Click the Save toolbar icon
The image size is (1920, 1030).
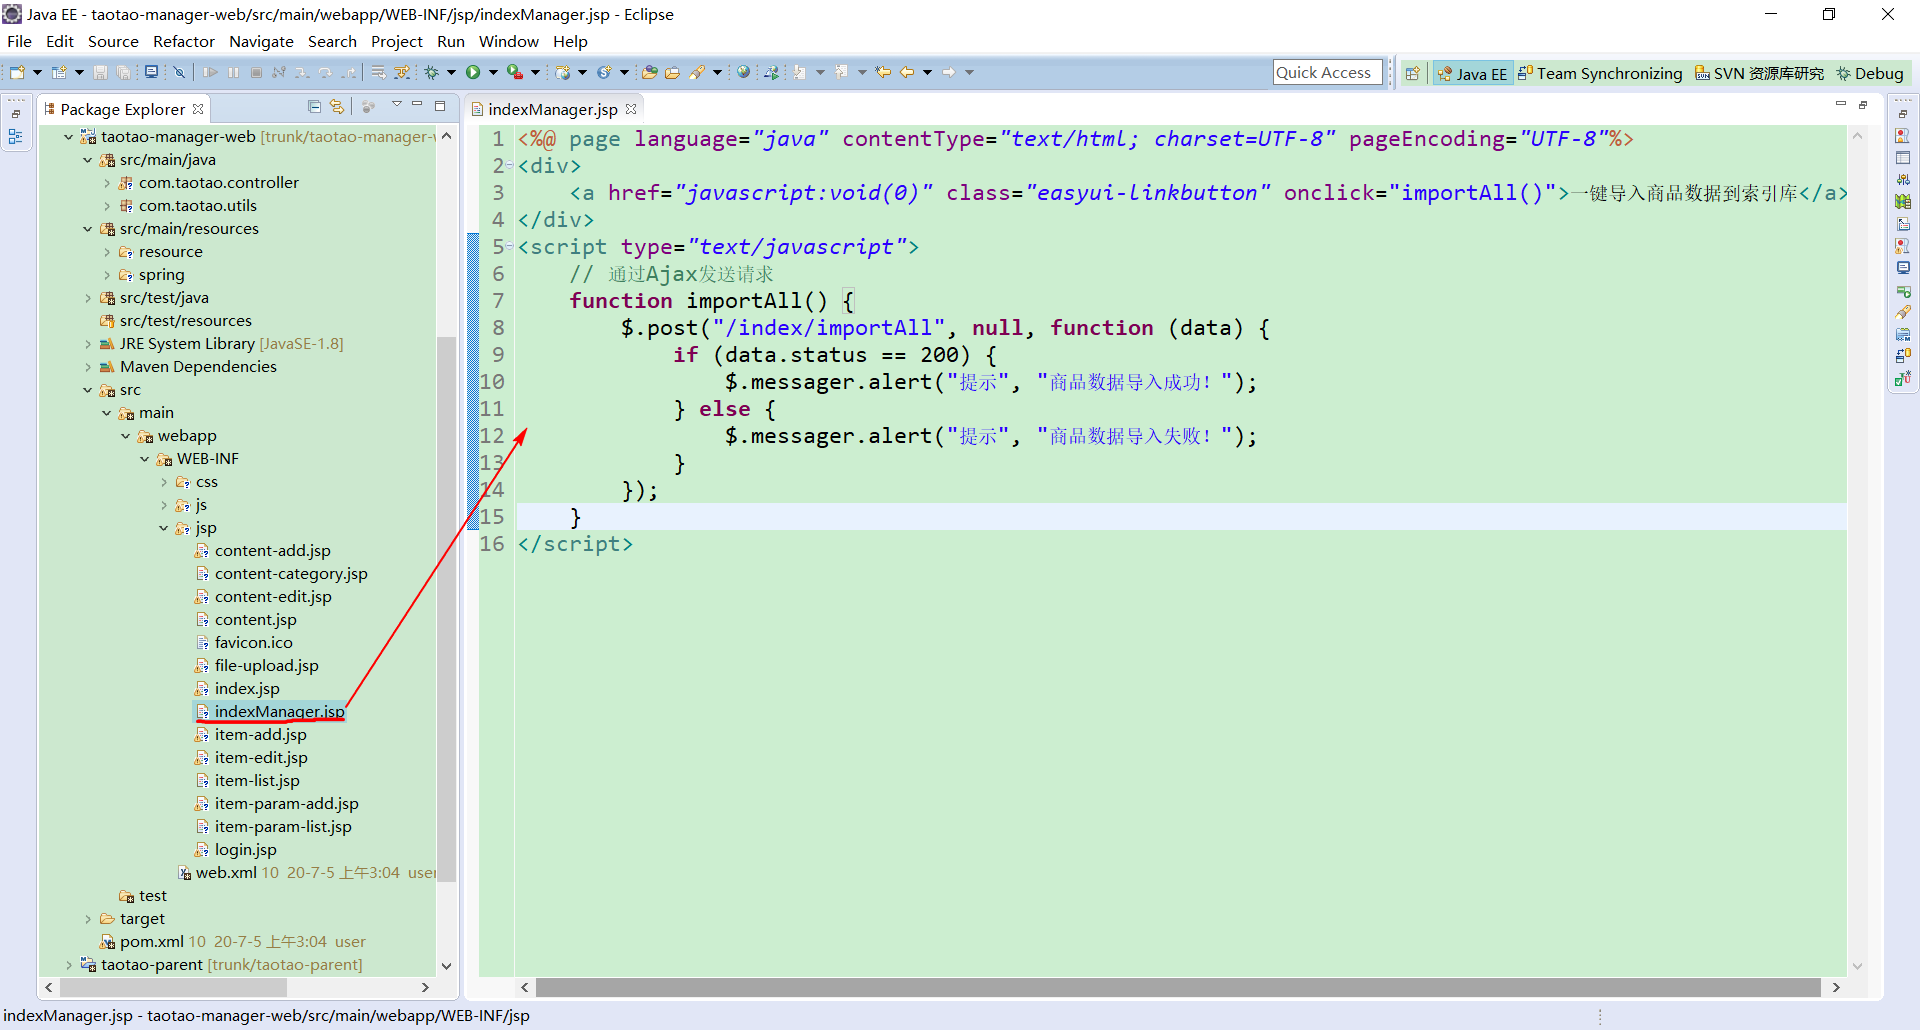click(x=100, y=72)
